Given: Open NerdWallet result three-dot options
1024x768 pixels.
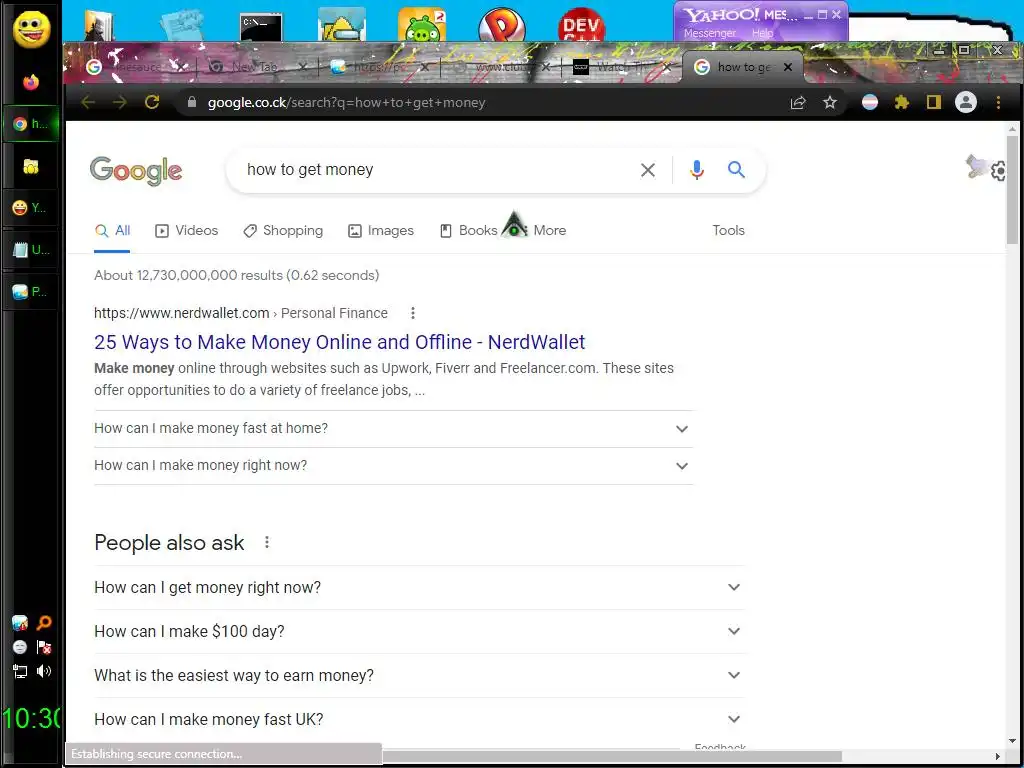Looking at the screenshot, I should tap(413, 313).
